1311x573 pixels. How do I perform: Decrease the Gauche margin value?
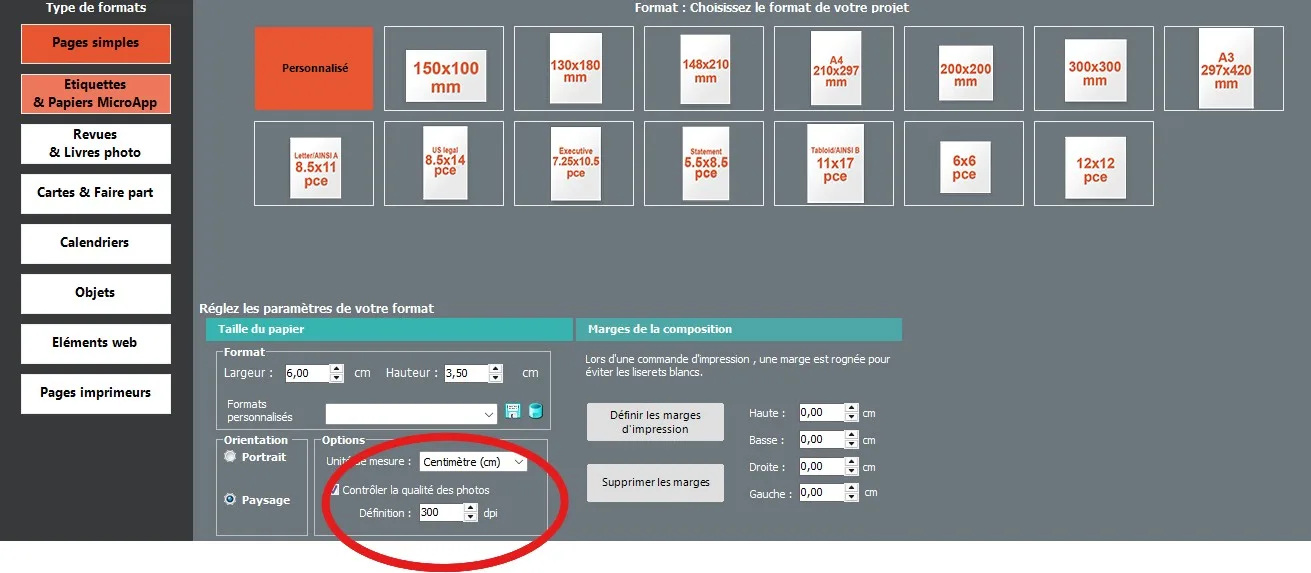click(851, 497)
